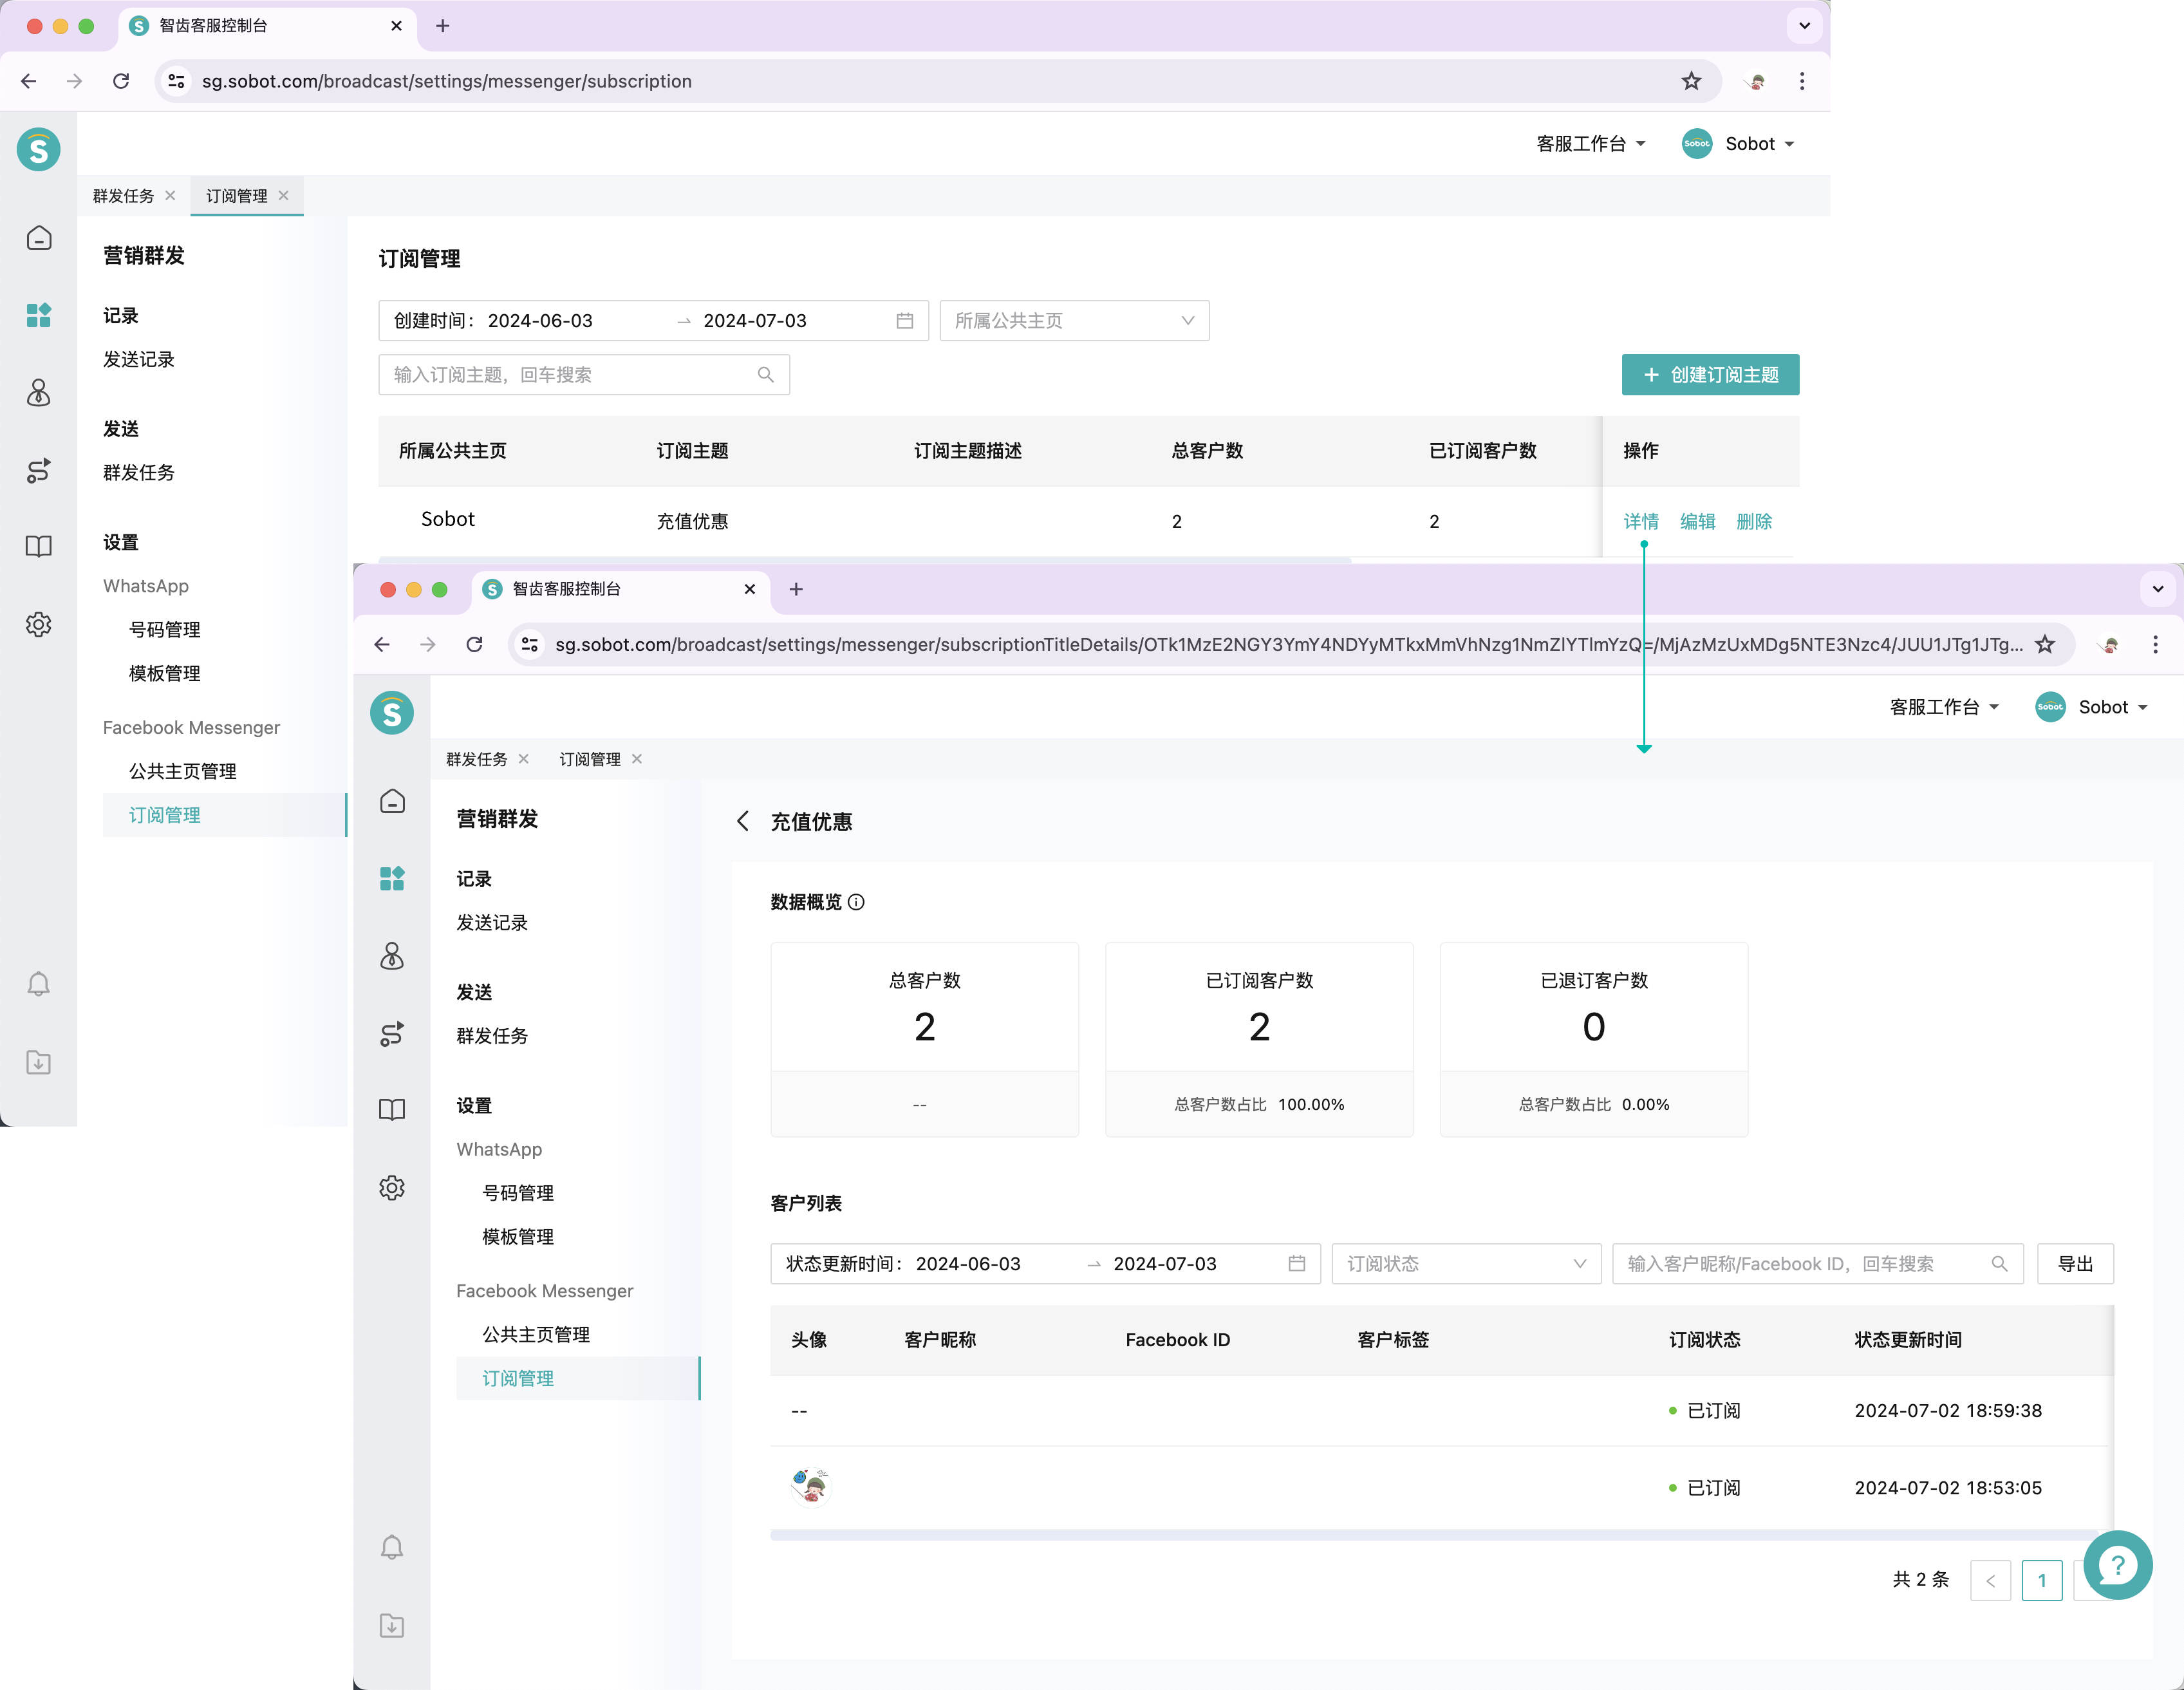This screenshot has width=2184, height=1690.
Task: Click 创建订阅主题 button
Action: coord(1710,375)
